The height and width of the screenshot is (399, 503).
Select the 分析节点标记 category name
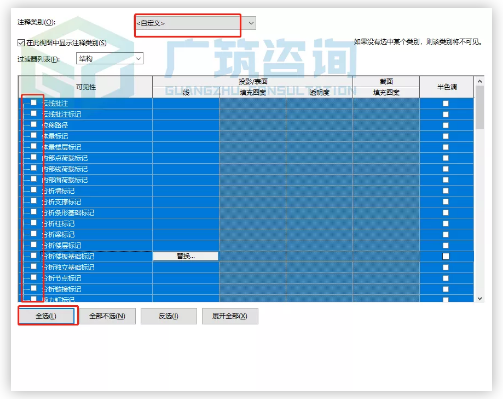coord(62,278)
